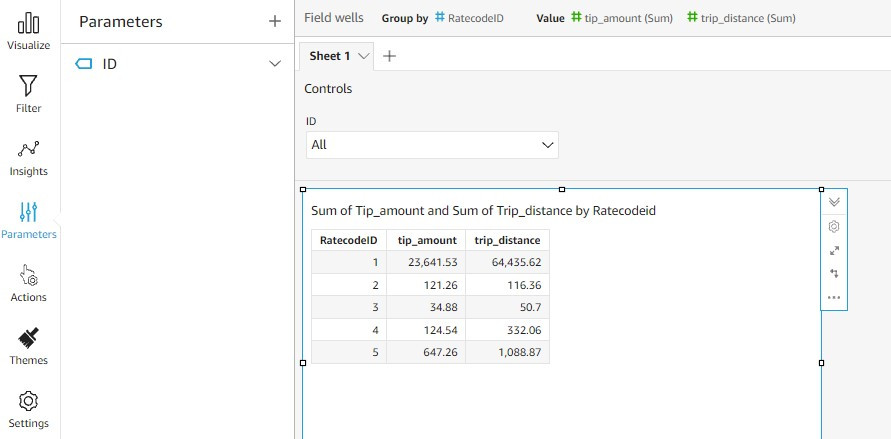This screenshot has height=439, width=891.
Task: Open the Sheet 1 tab menu
Action: coord(363,56)
